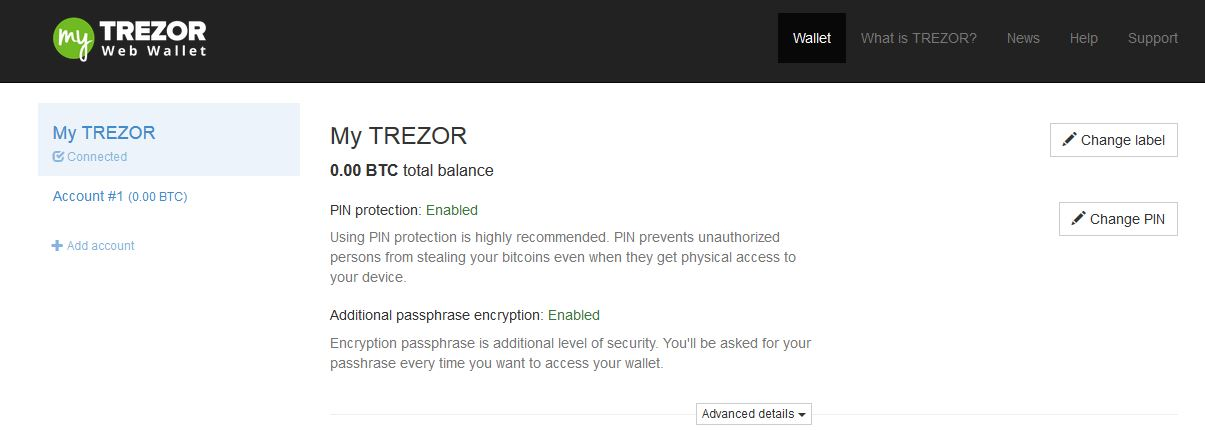
Task: Click the passphrase encryption Enabled status
Action: pyautogui.click(x=574, y=315)
